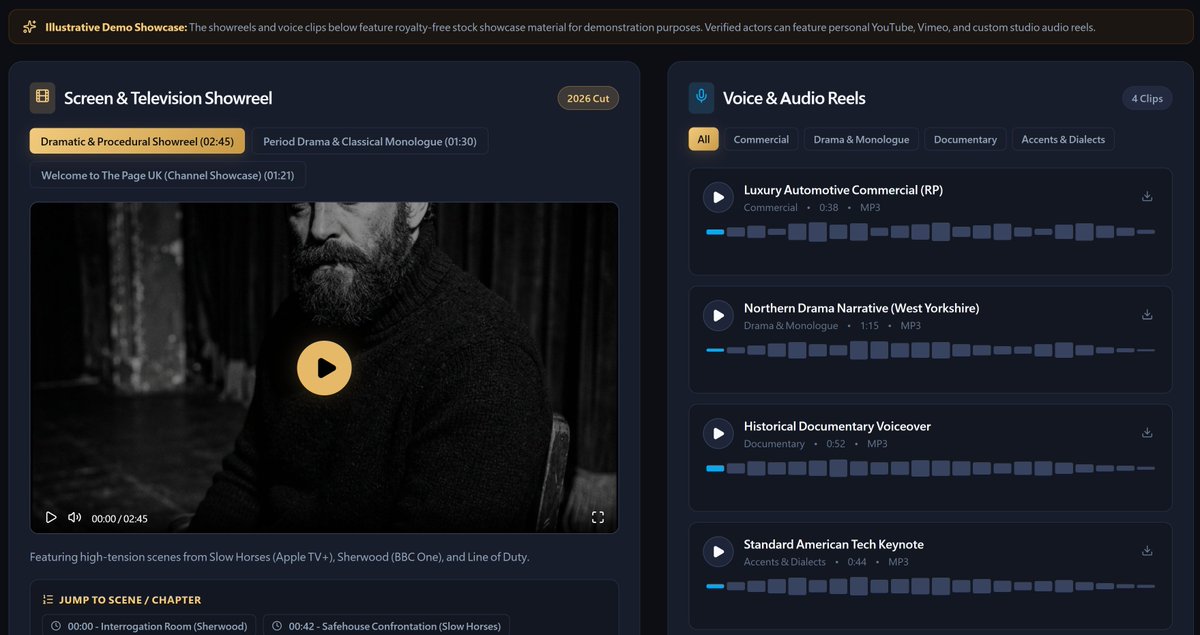This screenshot has height=635, width=1200.
Task: Download the Standard American Tech Keynote MP3
Action: click(x=1147, y=550)
